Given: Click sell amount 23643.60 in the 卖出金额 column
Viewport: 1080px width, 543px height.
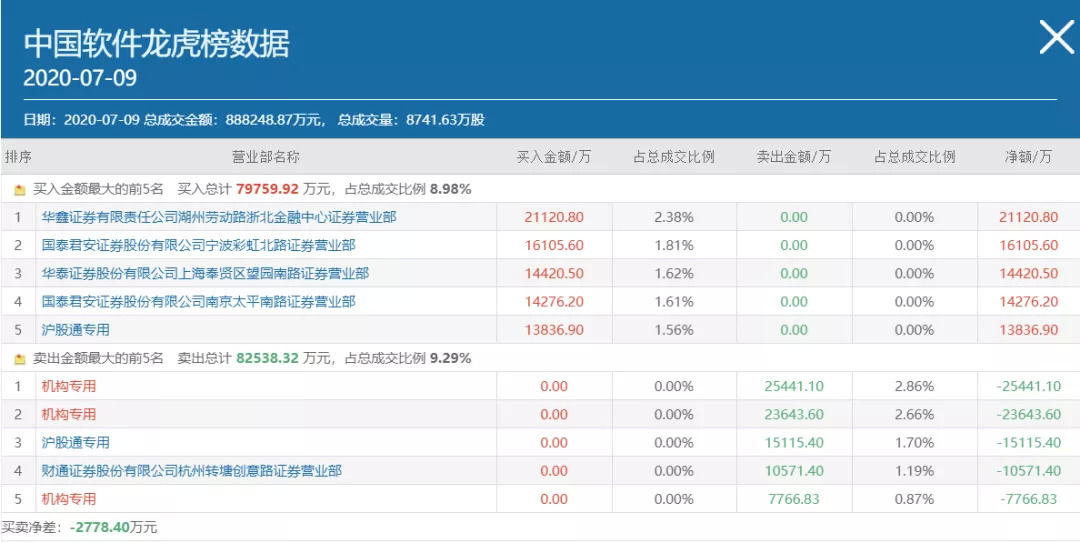Looking at the screenshot, I should (794, 414).
